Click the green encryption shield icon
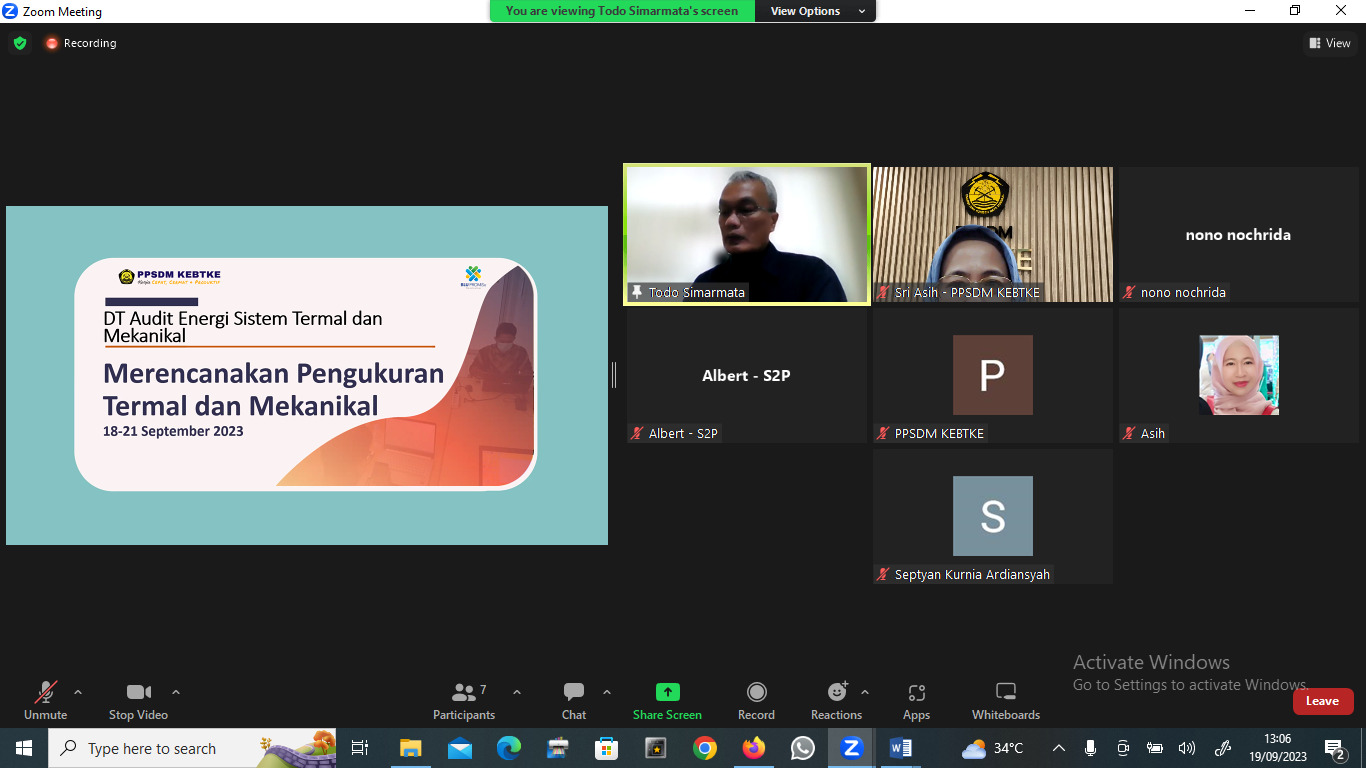Screen dimensions: 1366x768 pos(20,43)
